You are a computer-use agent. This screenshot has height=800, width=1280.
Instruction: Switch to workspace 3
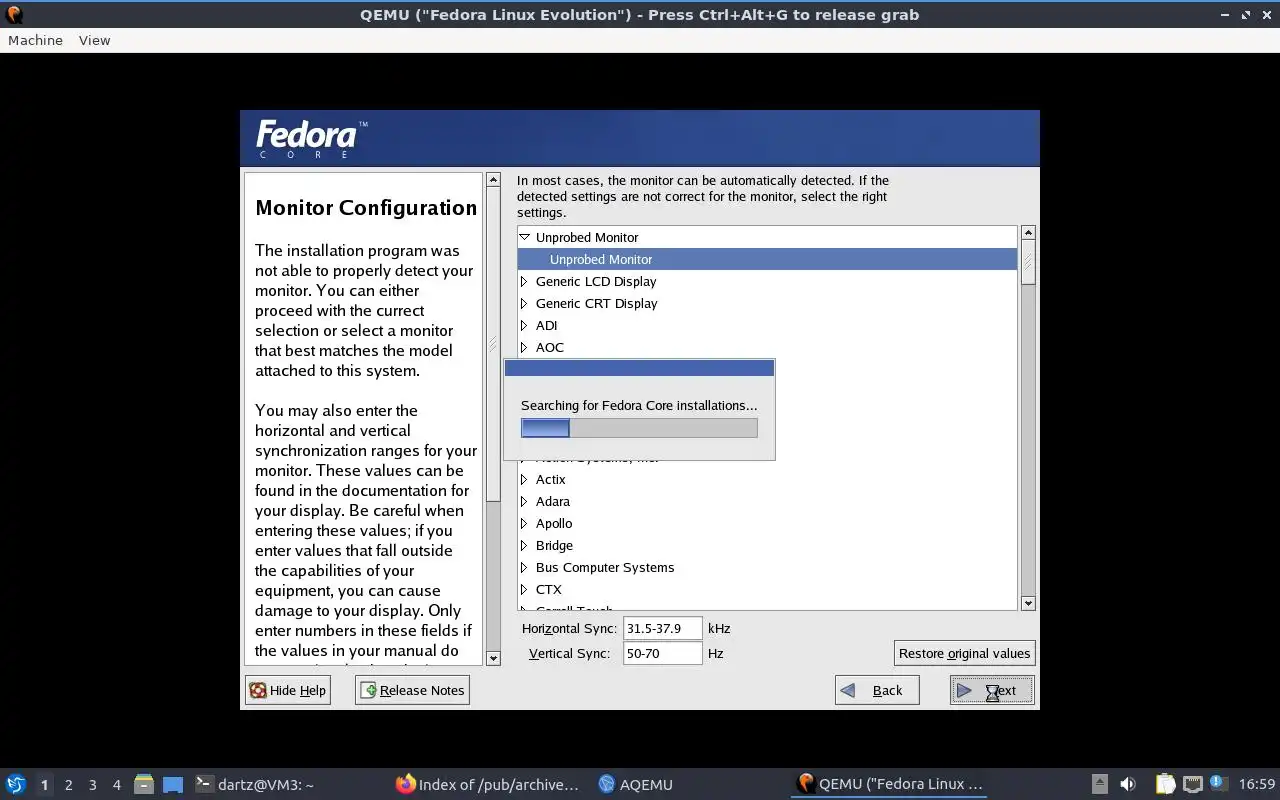(93, 785)
